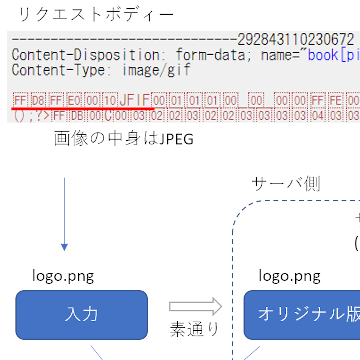This screenshot has height=360, width=360.
Task: Click the サーバ側 label
Action: tap(286, 184)
